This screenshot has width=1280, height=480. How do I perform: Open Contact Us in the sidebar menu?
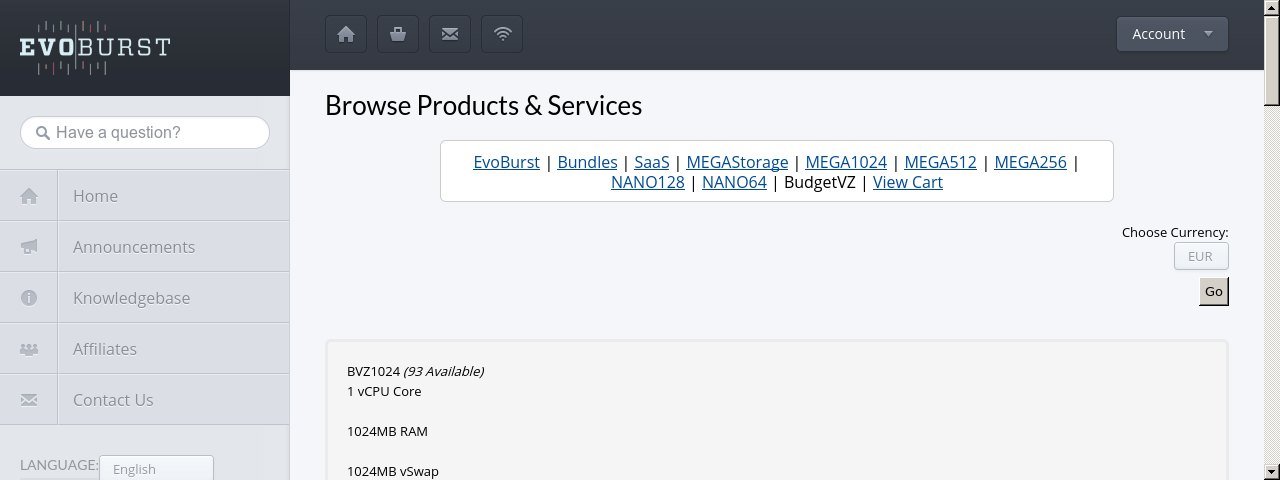145,400
